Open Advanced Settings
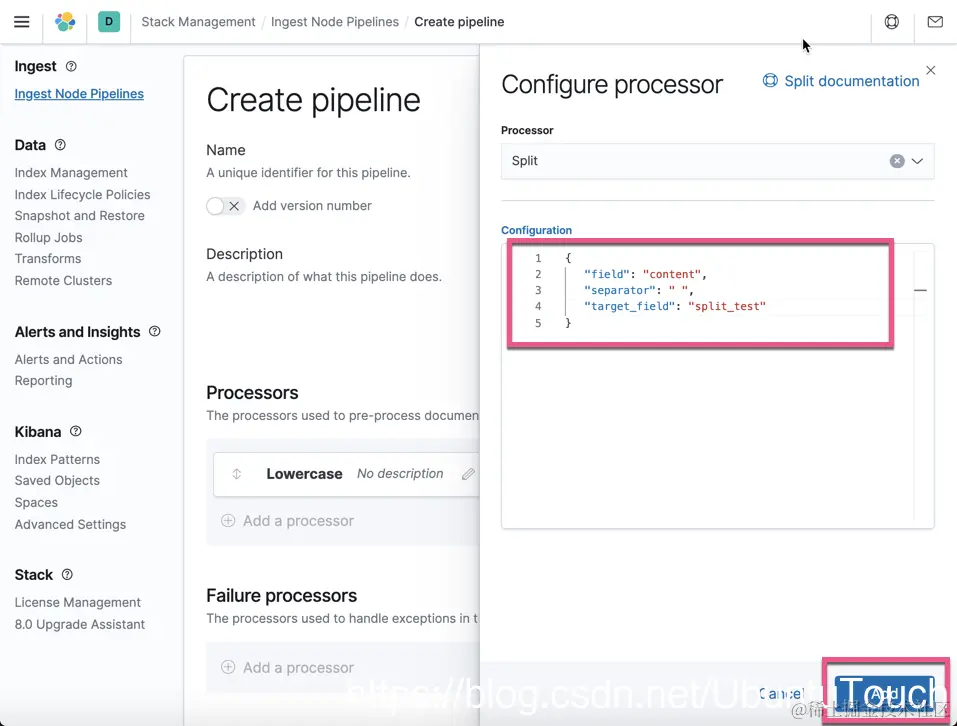 [x=70, y=525]
